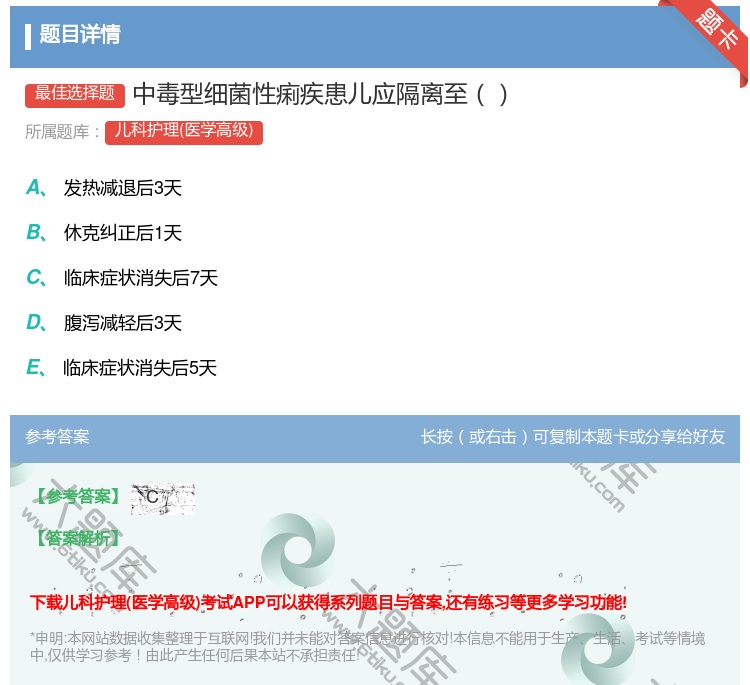Select option D 腹泻减轻后3天

pos(122,323)
